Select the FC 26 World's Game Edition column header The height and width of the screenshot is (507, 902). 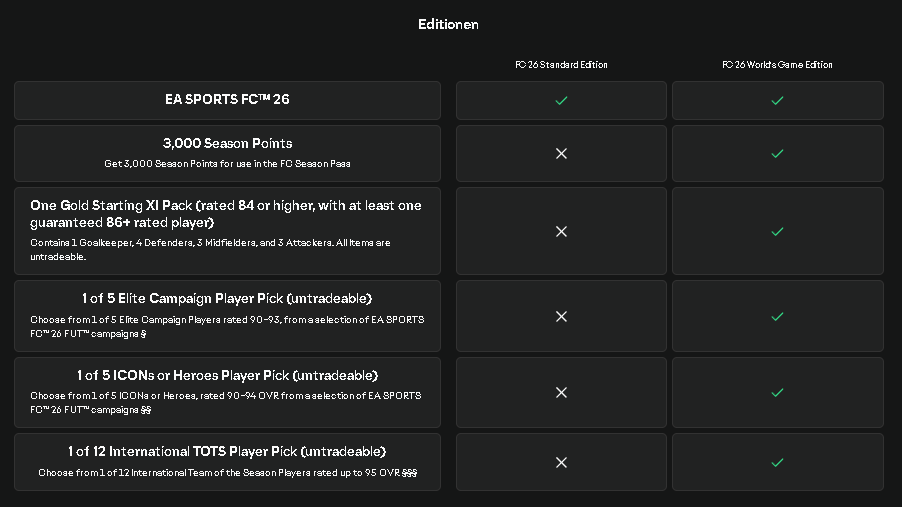[x=777, y=64]
